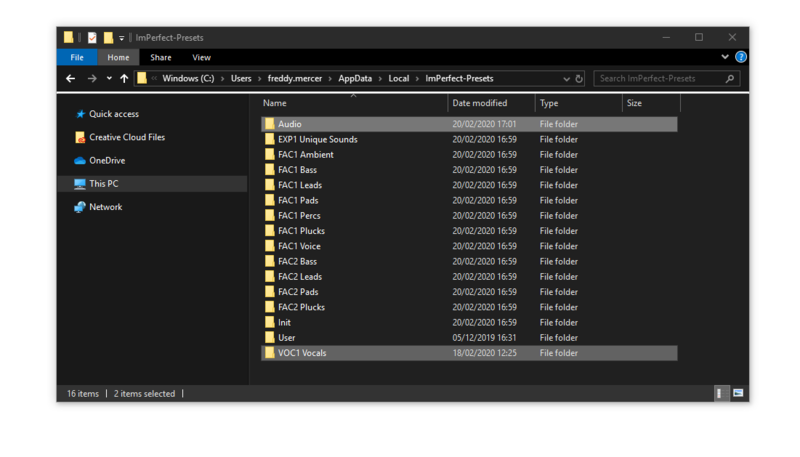Switch to the details view in status bar

tap(720, 394)
